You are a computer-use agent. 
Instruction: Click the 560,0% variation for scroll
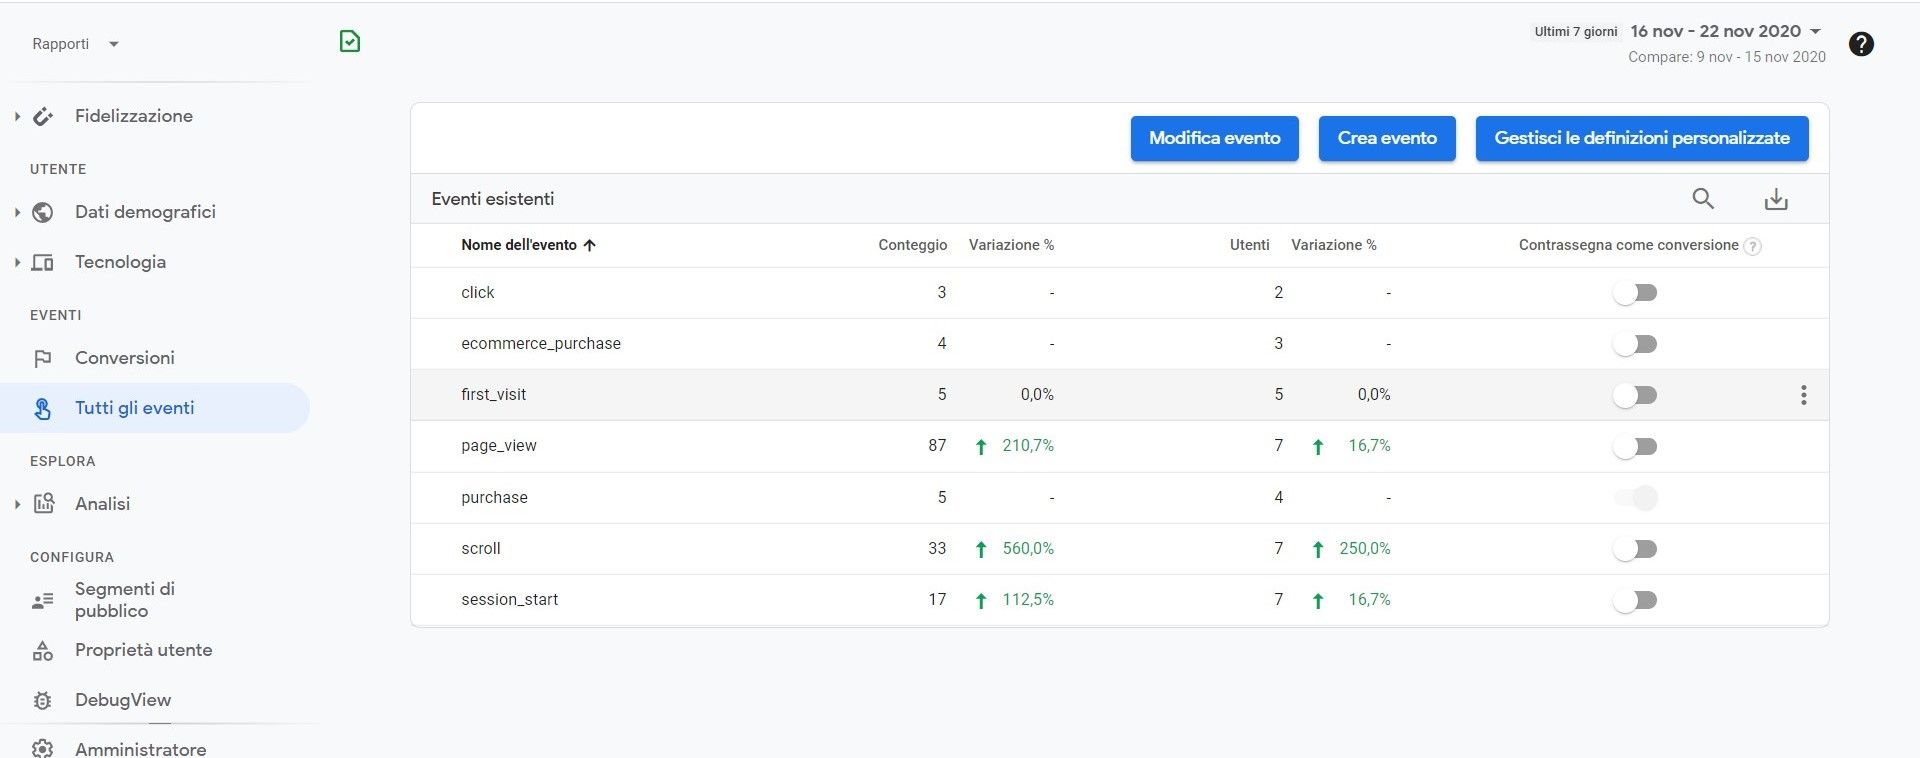1028,549
